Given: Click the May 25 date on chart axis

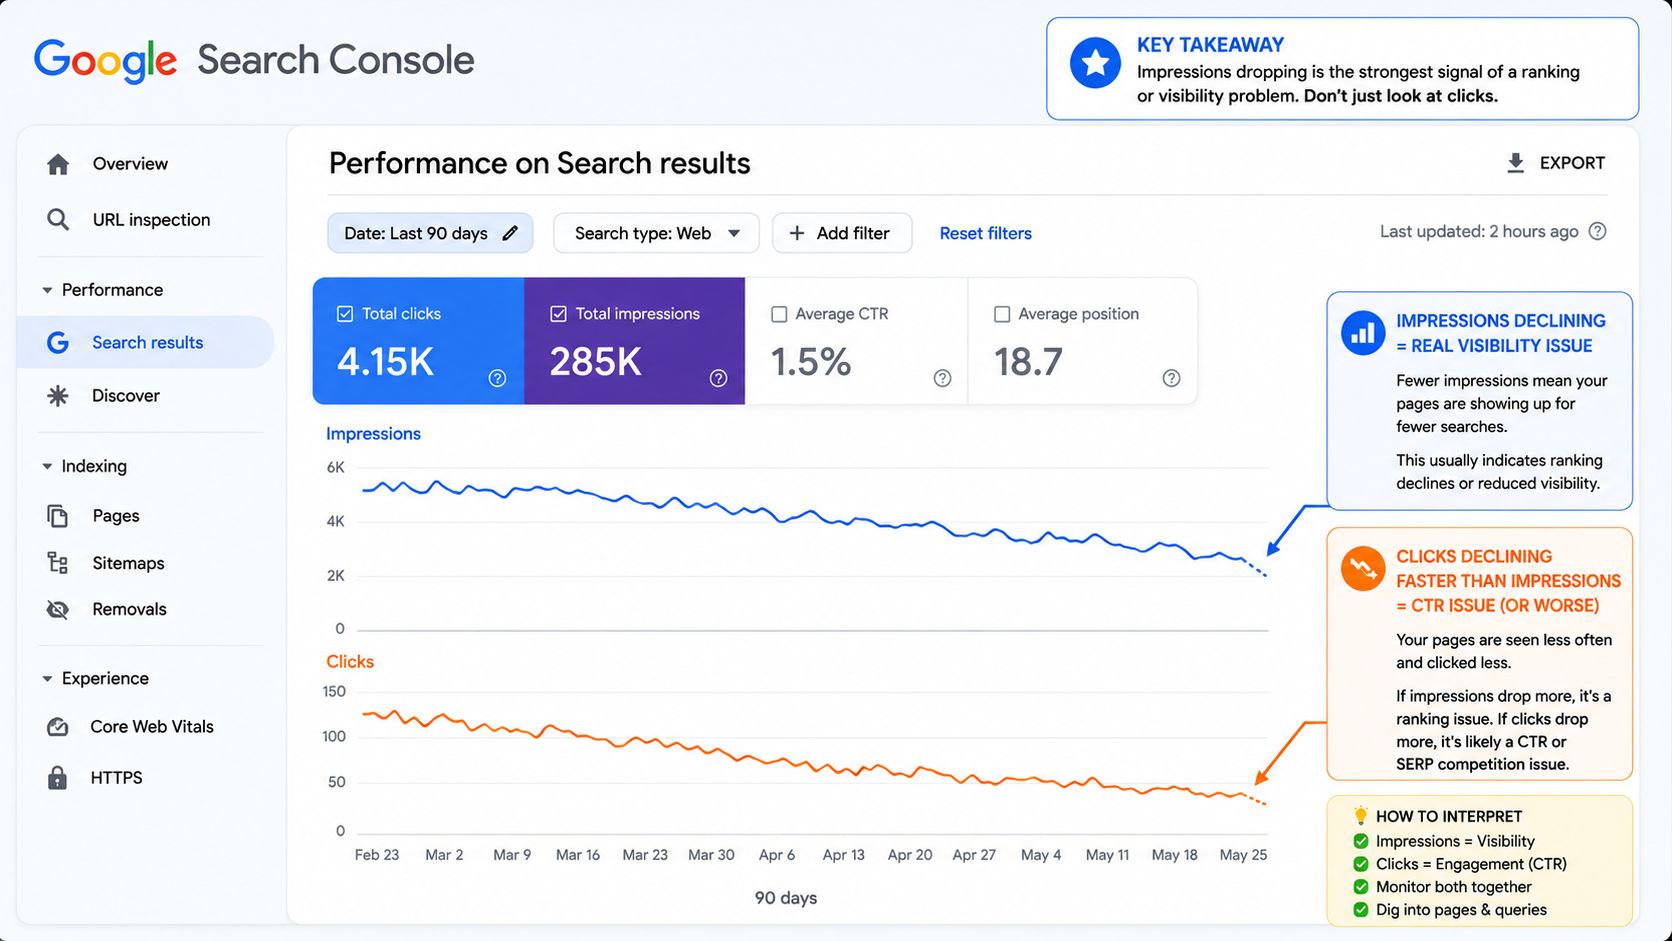Looking at the screenshot, I should [x=1243, y=855].
